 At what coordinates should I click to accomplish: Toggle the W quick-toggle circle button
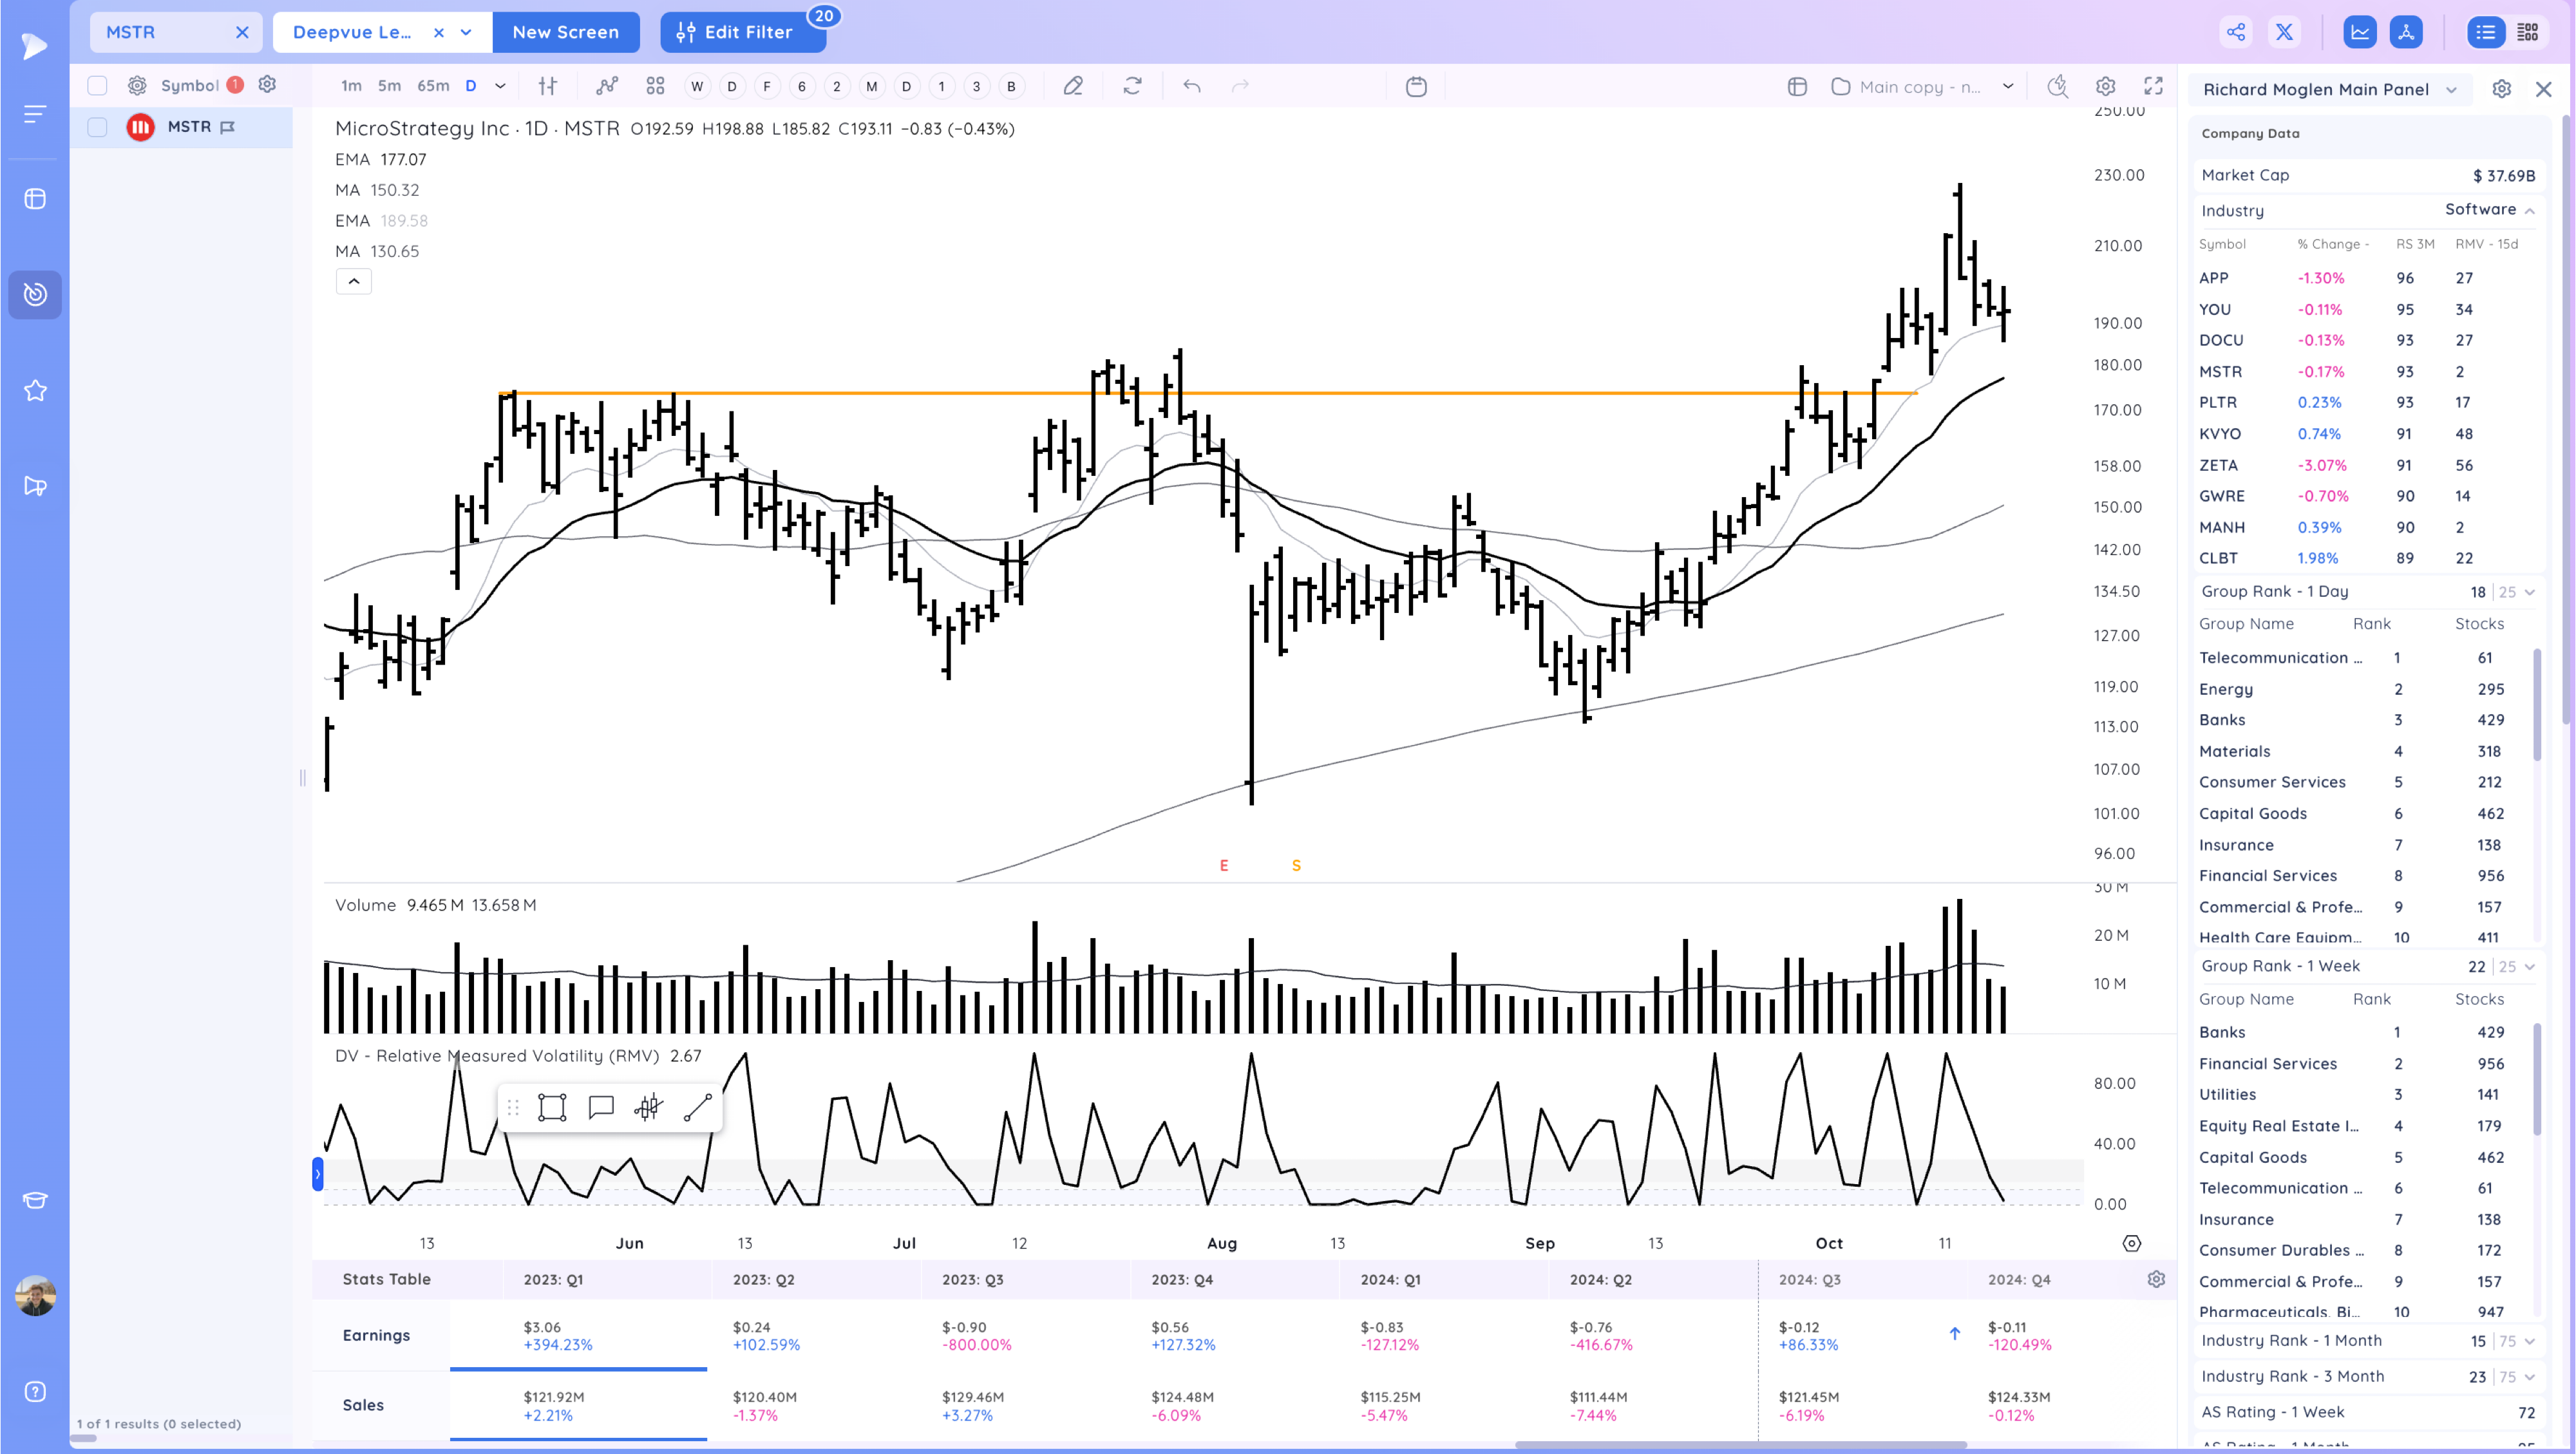[697, 86]
